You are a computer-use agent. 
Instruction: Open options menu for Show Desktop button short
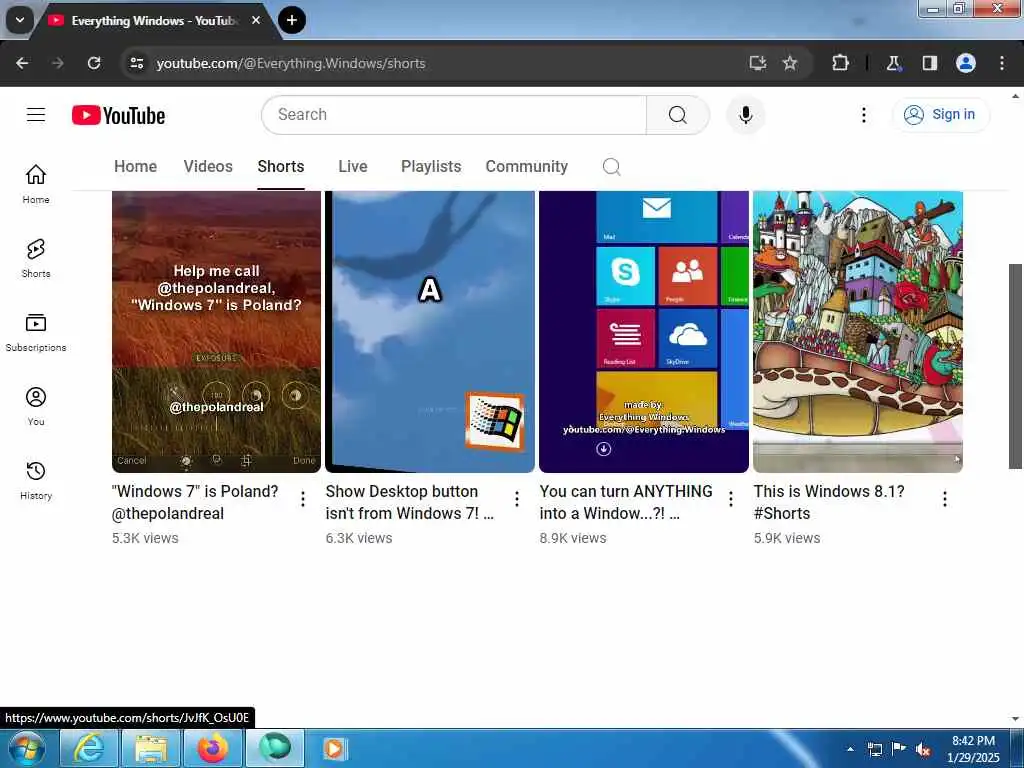(x=517, y=499)
